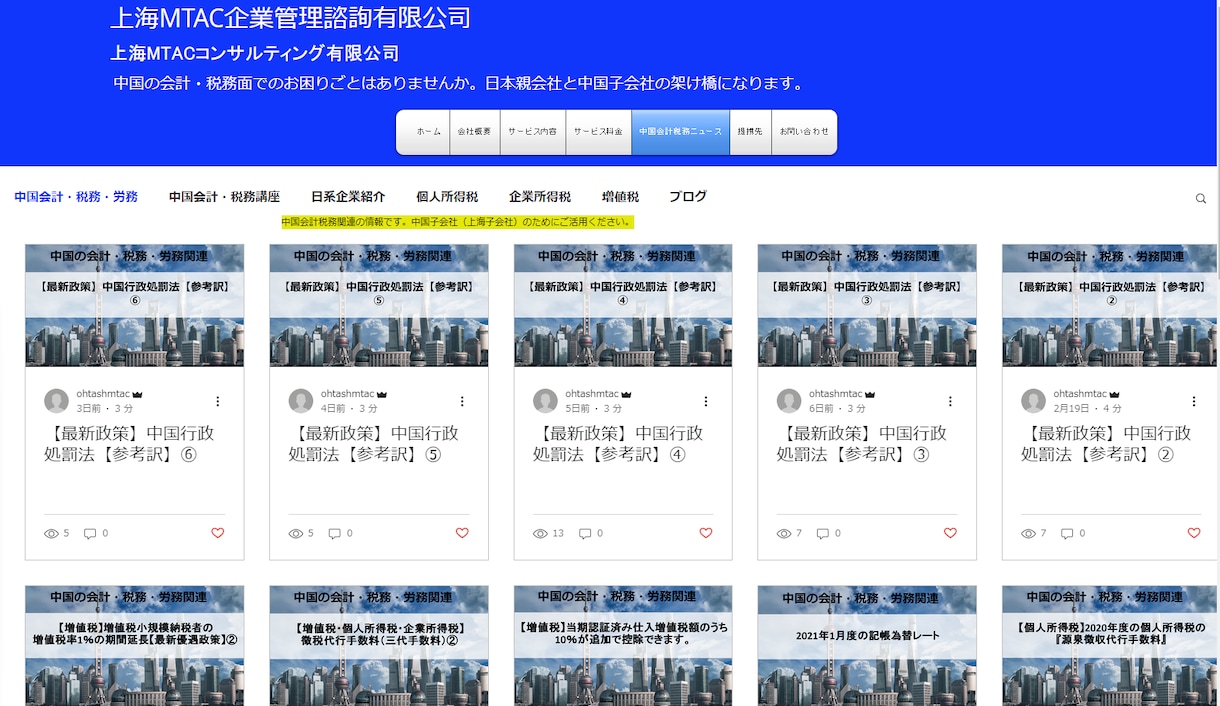
Task: Click author avatar on 行政処罰法 ② post
Action: tap(1033, 401)
